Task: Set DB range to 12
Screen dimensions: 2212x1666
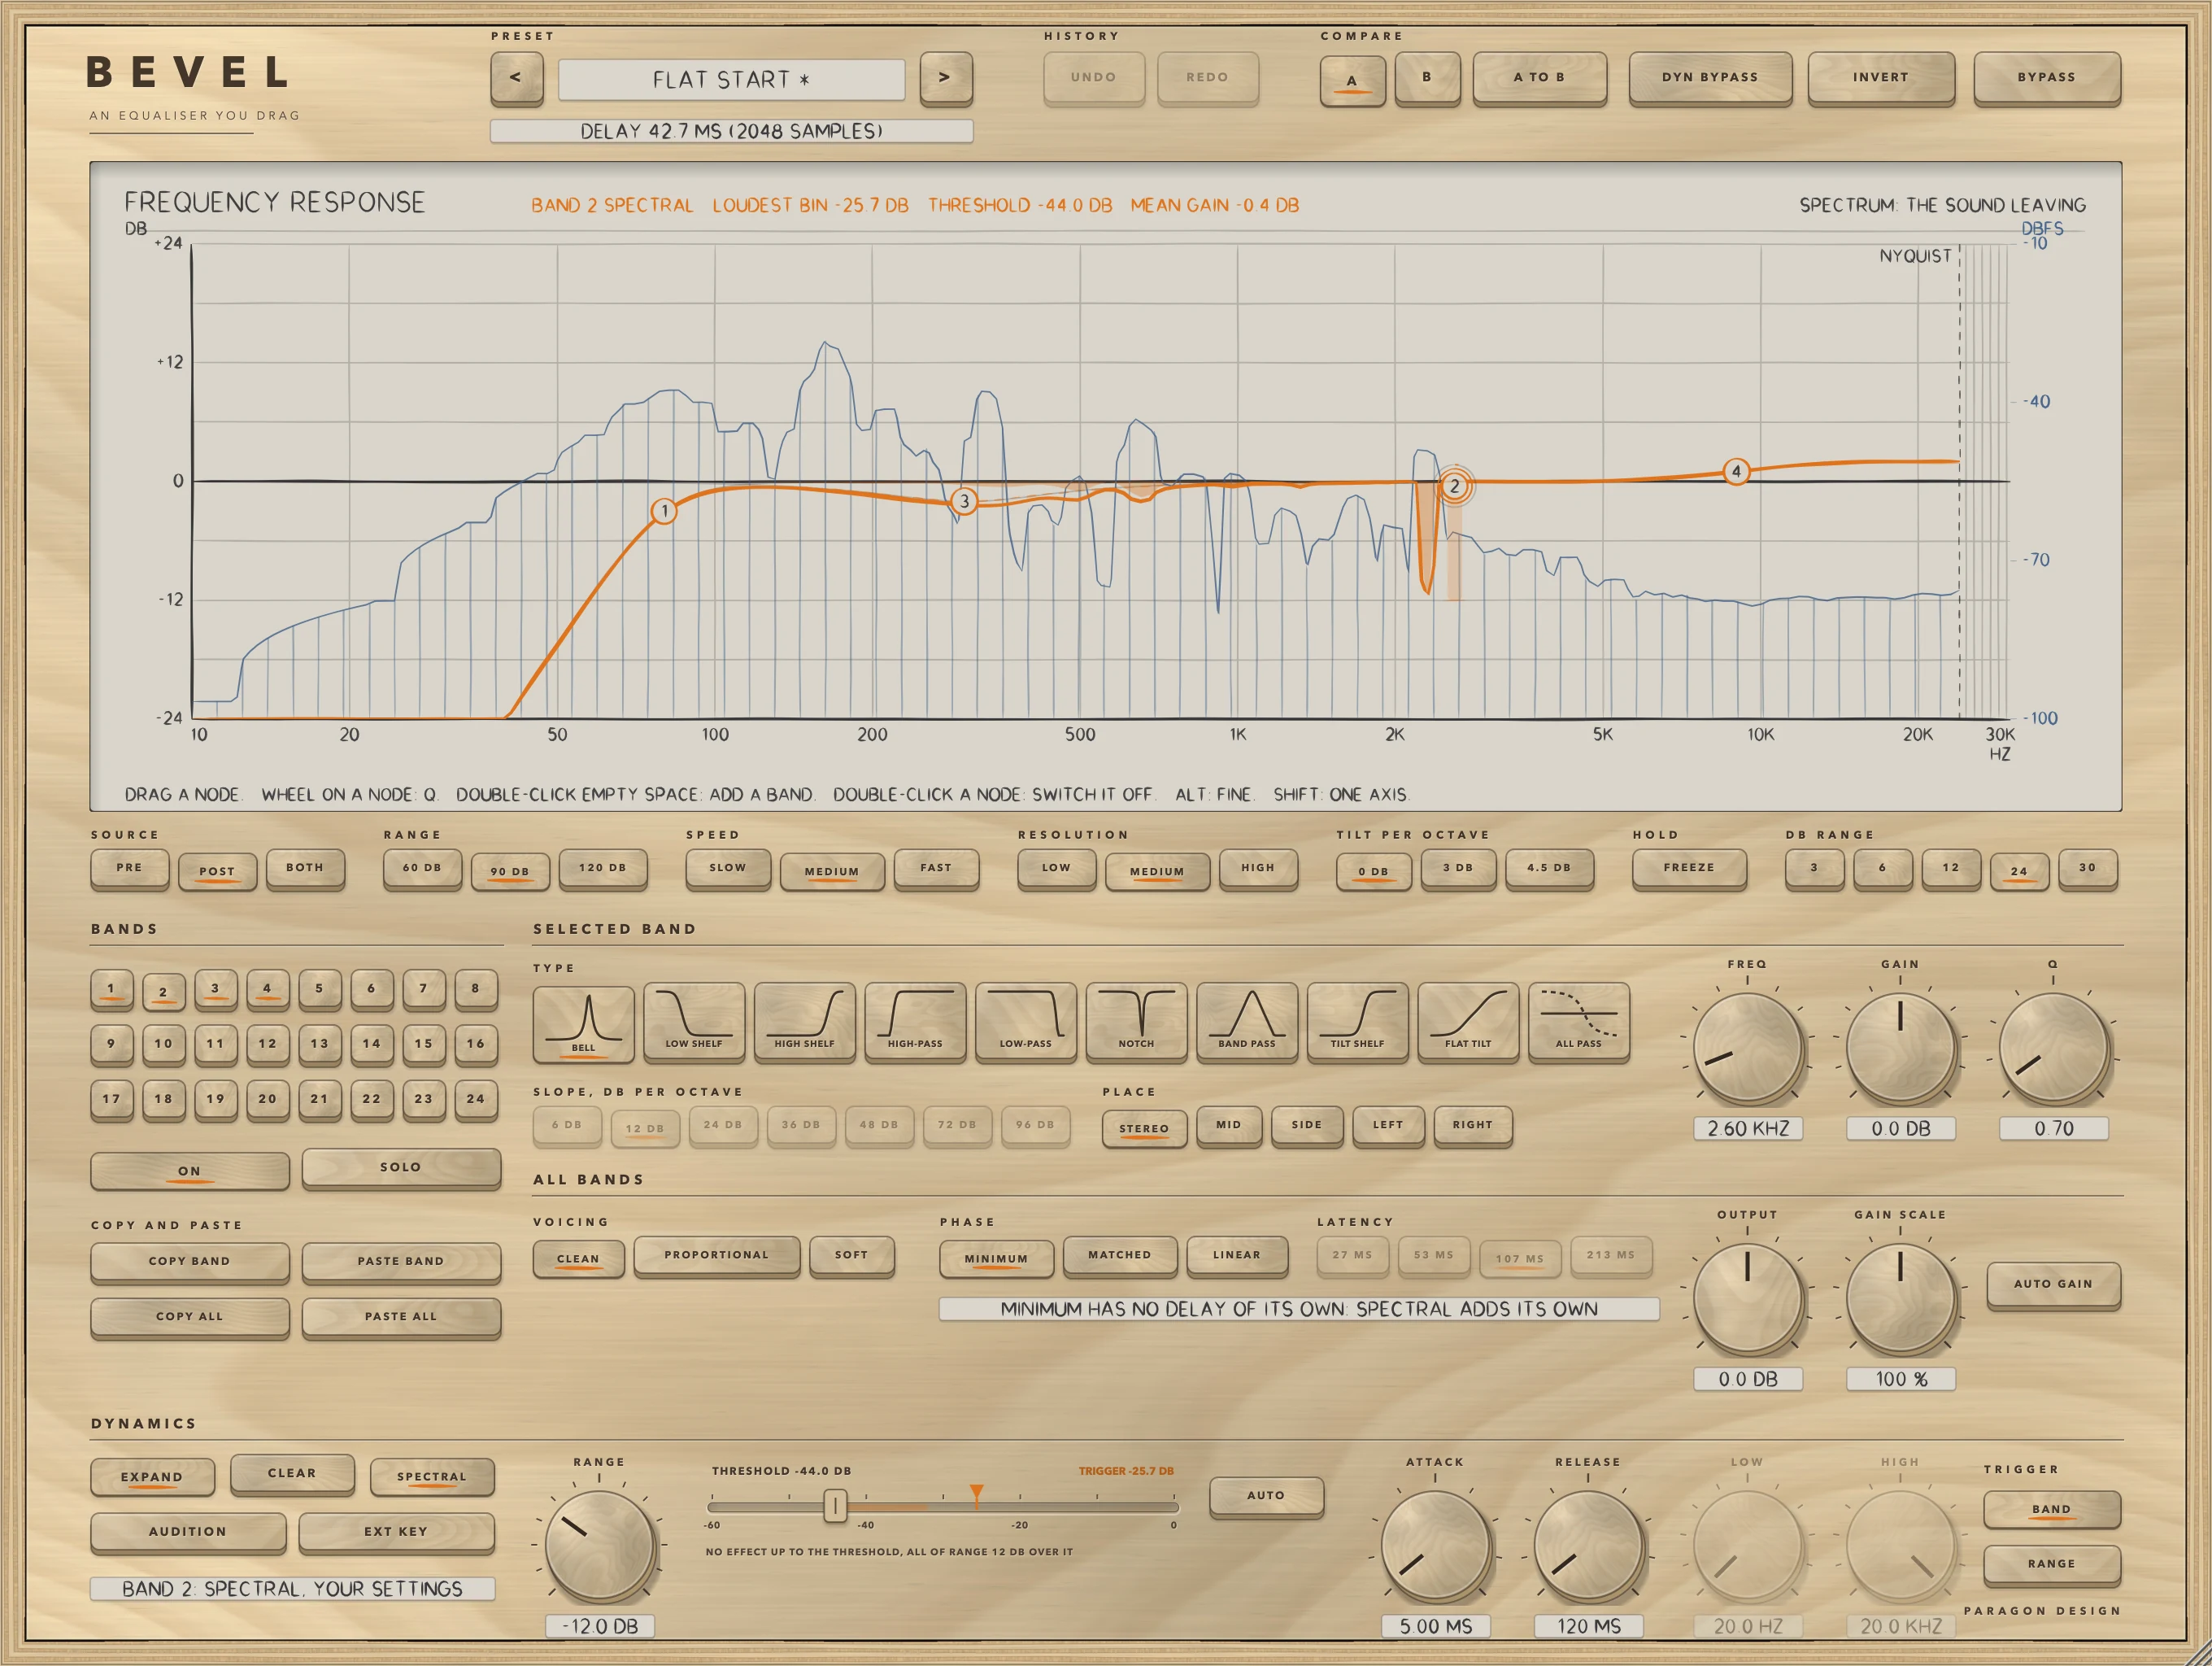Action: click(1950, 868)
